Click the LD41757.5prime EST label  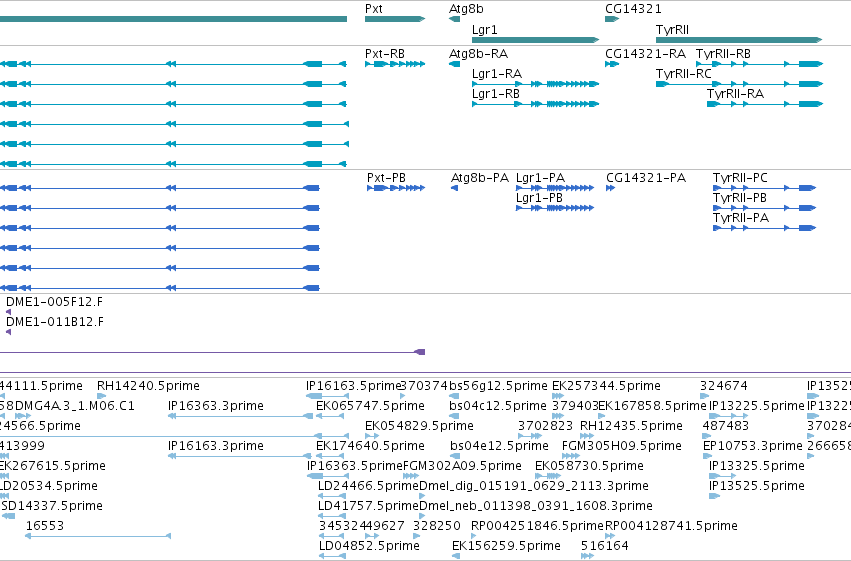point(369,506)
